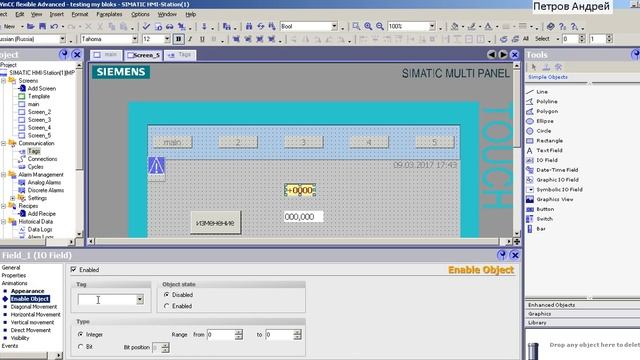Open the Options menu
This screenshot has height=360, width=640.
pos(140,14)
